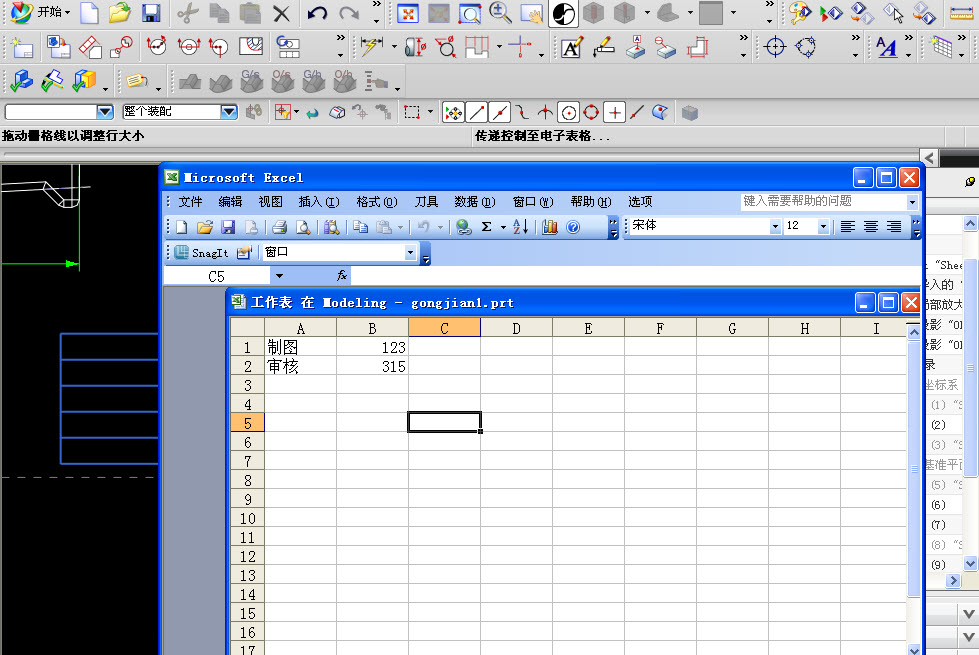Click the hand Pan view icon

tap(531, 14)
